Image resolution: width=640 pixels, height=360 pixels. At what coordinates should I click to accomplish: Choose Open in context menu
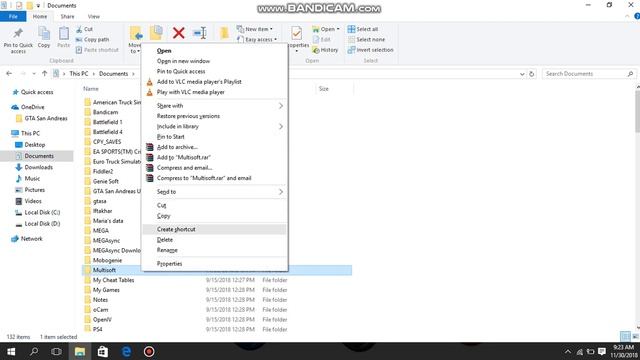click(215, 51)
